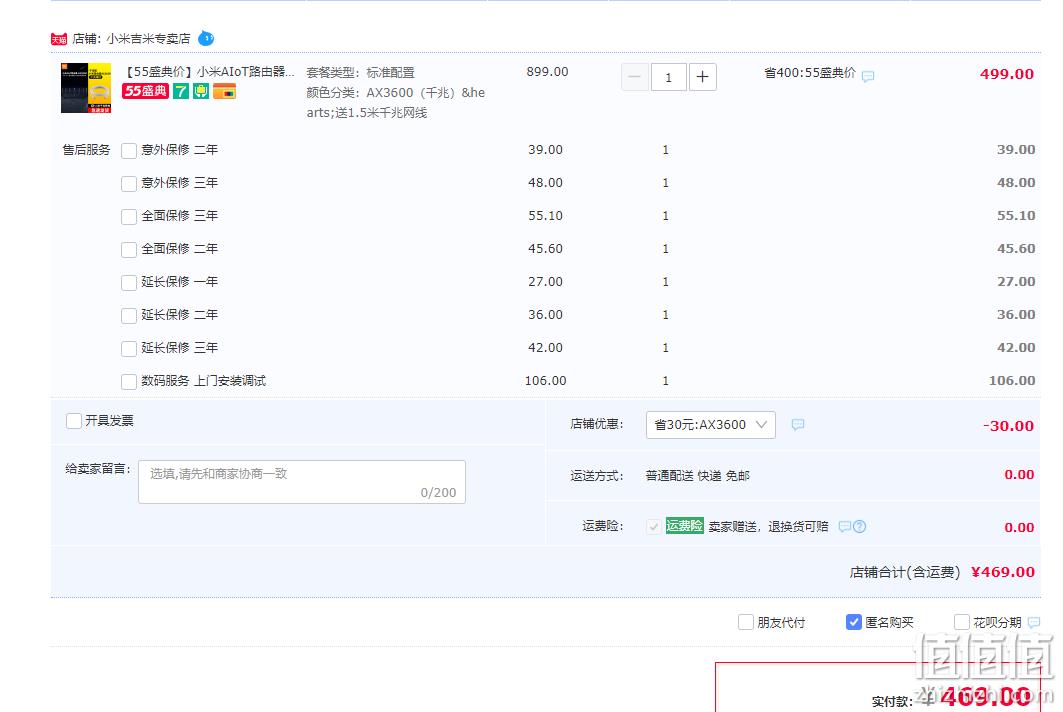Decrease quantity with the minus button
The image size is (1063, 712).
click(x=635, y=77)
